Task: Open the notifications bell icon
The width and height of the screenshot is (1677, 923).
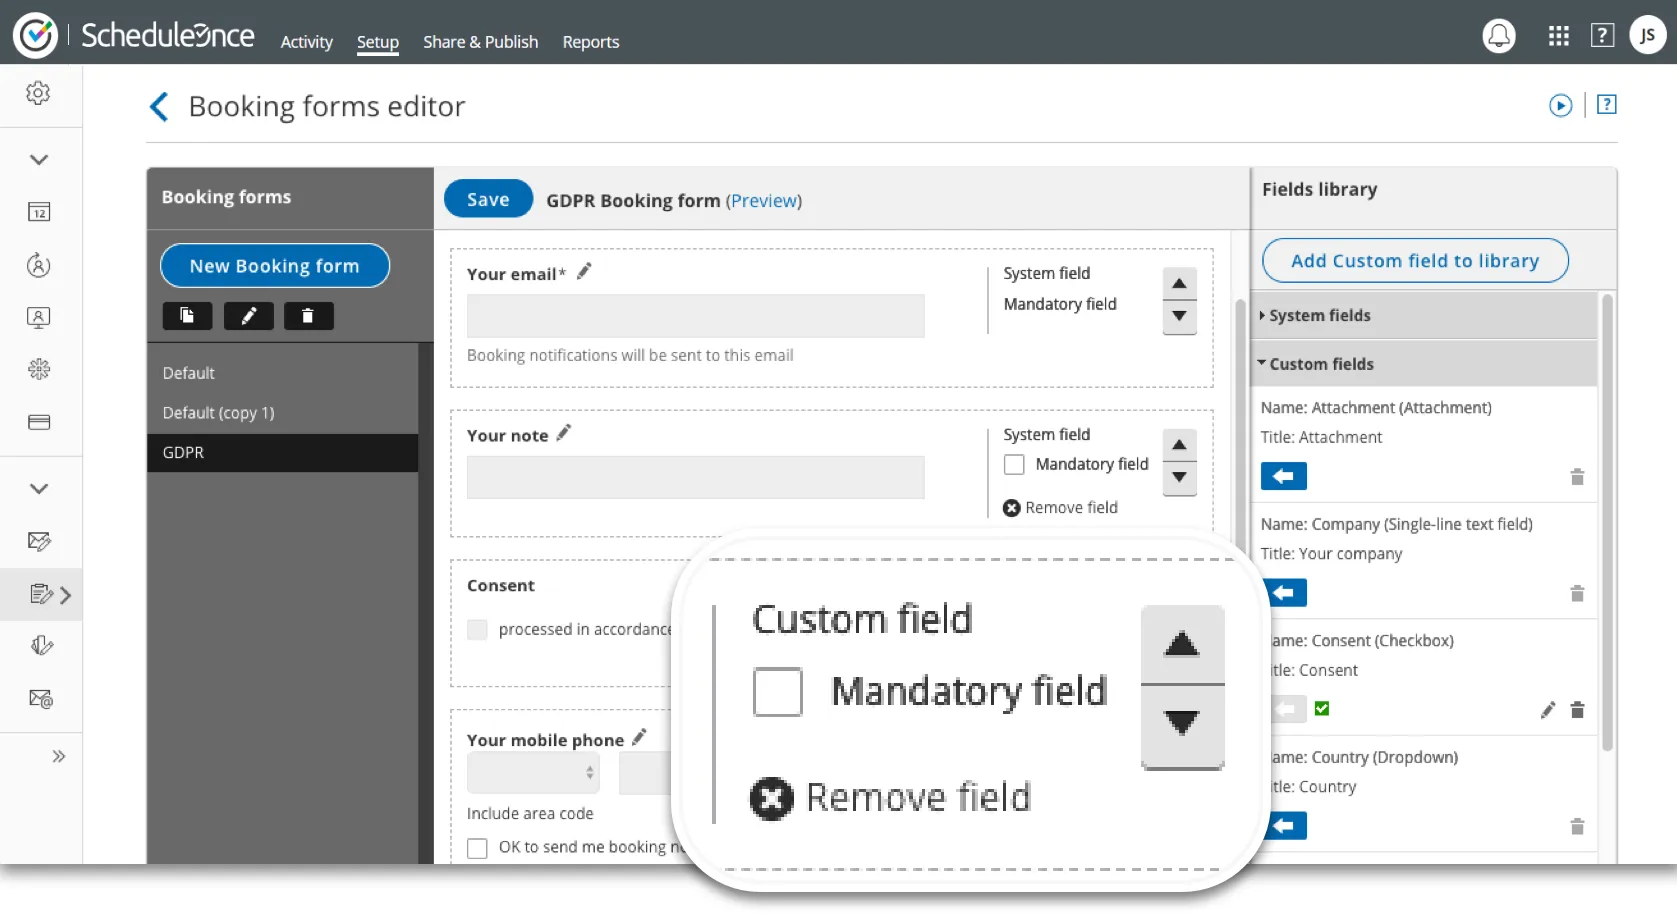Action: [x=1498, y=37]
